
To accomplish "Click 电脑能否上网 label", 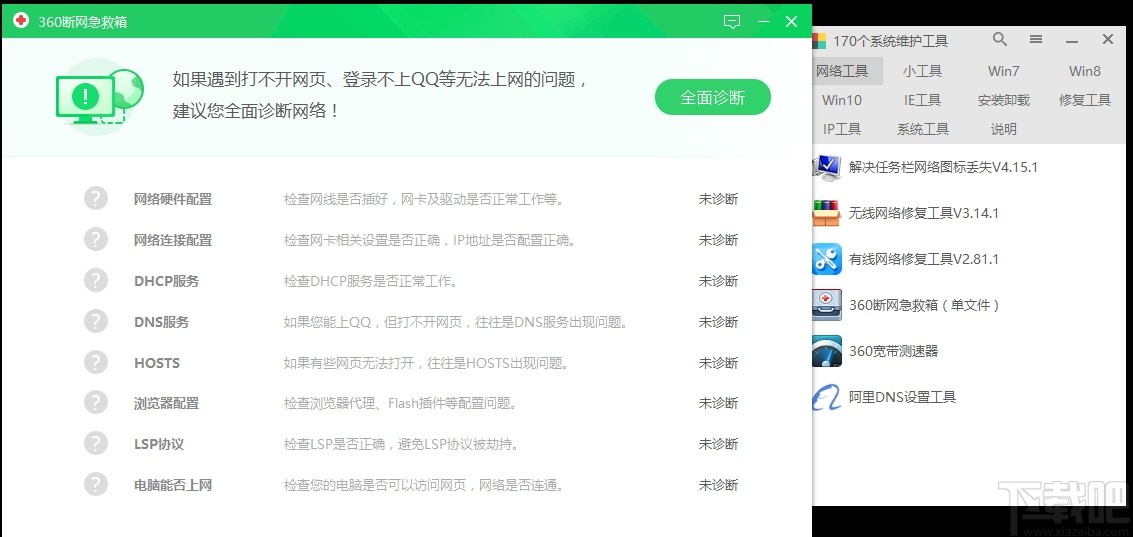I will coord(173,485).
